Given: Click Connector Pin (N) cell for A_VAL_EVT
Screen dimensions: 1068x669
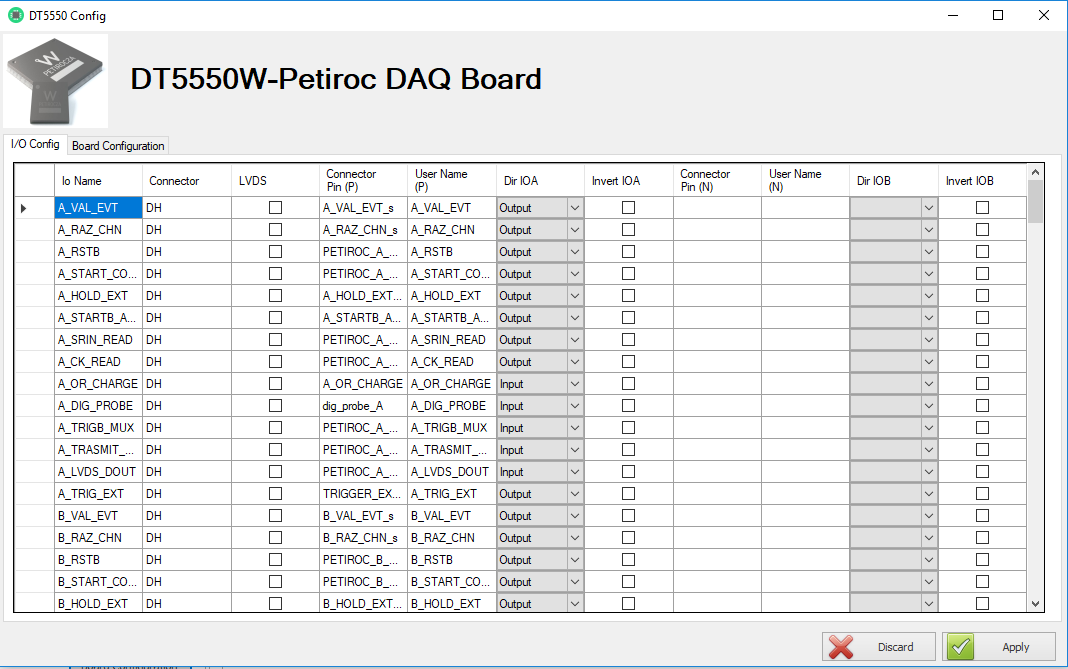Looking at the screenshot, I should pyautogui.click(x=717, y=208).
